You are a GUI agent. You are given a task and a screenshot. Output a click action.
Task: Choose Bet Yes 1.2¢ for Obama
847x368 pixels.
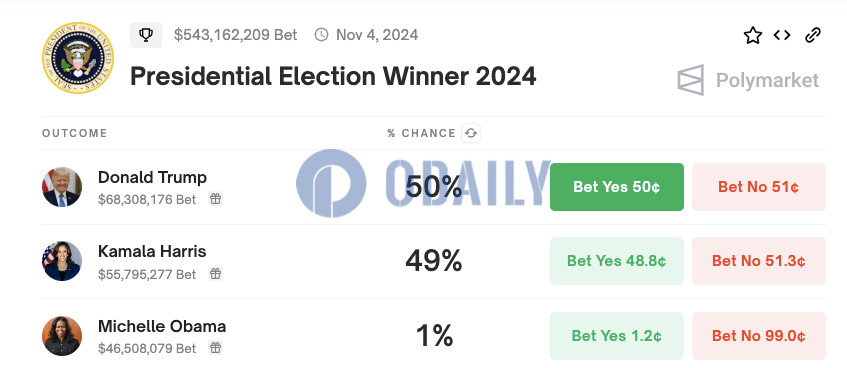click(617, 336)
